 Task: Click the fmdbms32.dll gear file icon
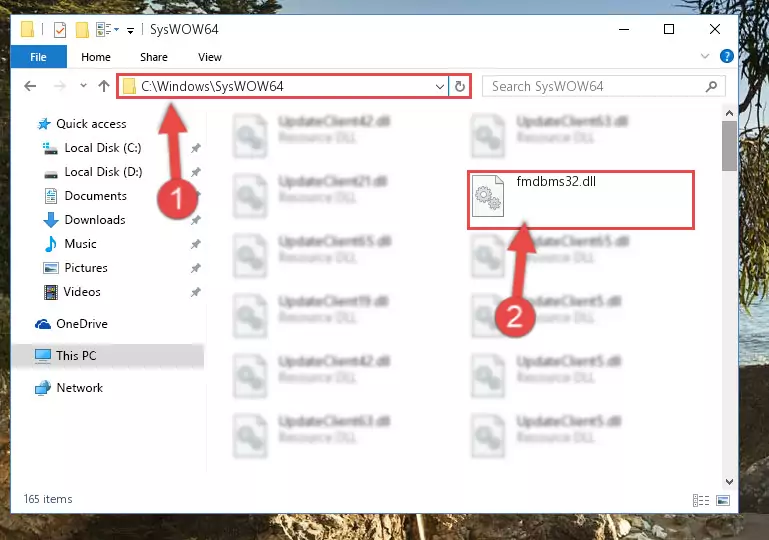click(x=487, y=196)
